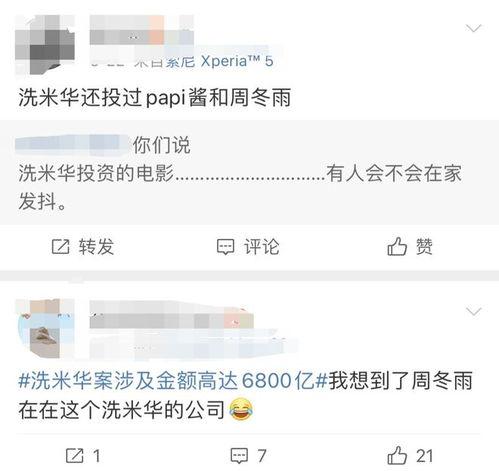The image size is (499, 471).
Task: Expand the first post's chevron menu
Action: (x=473, y=28)
